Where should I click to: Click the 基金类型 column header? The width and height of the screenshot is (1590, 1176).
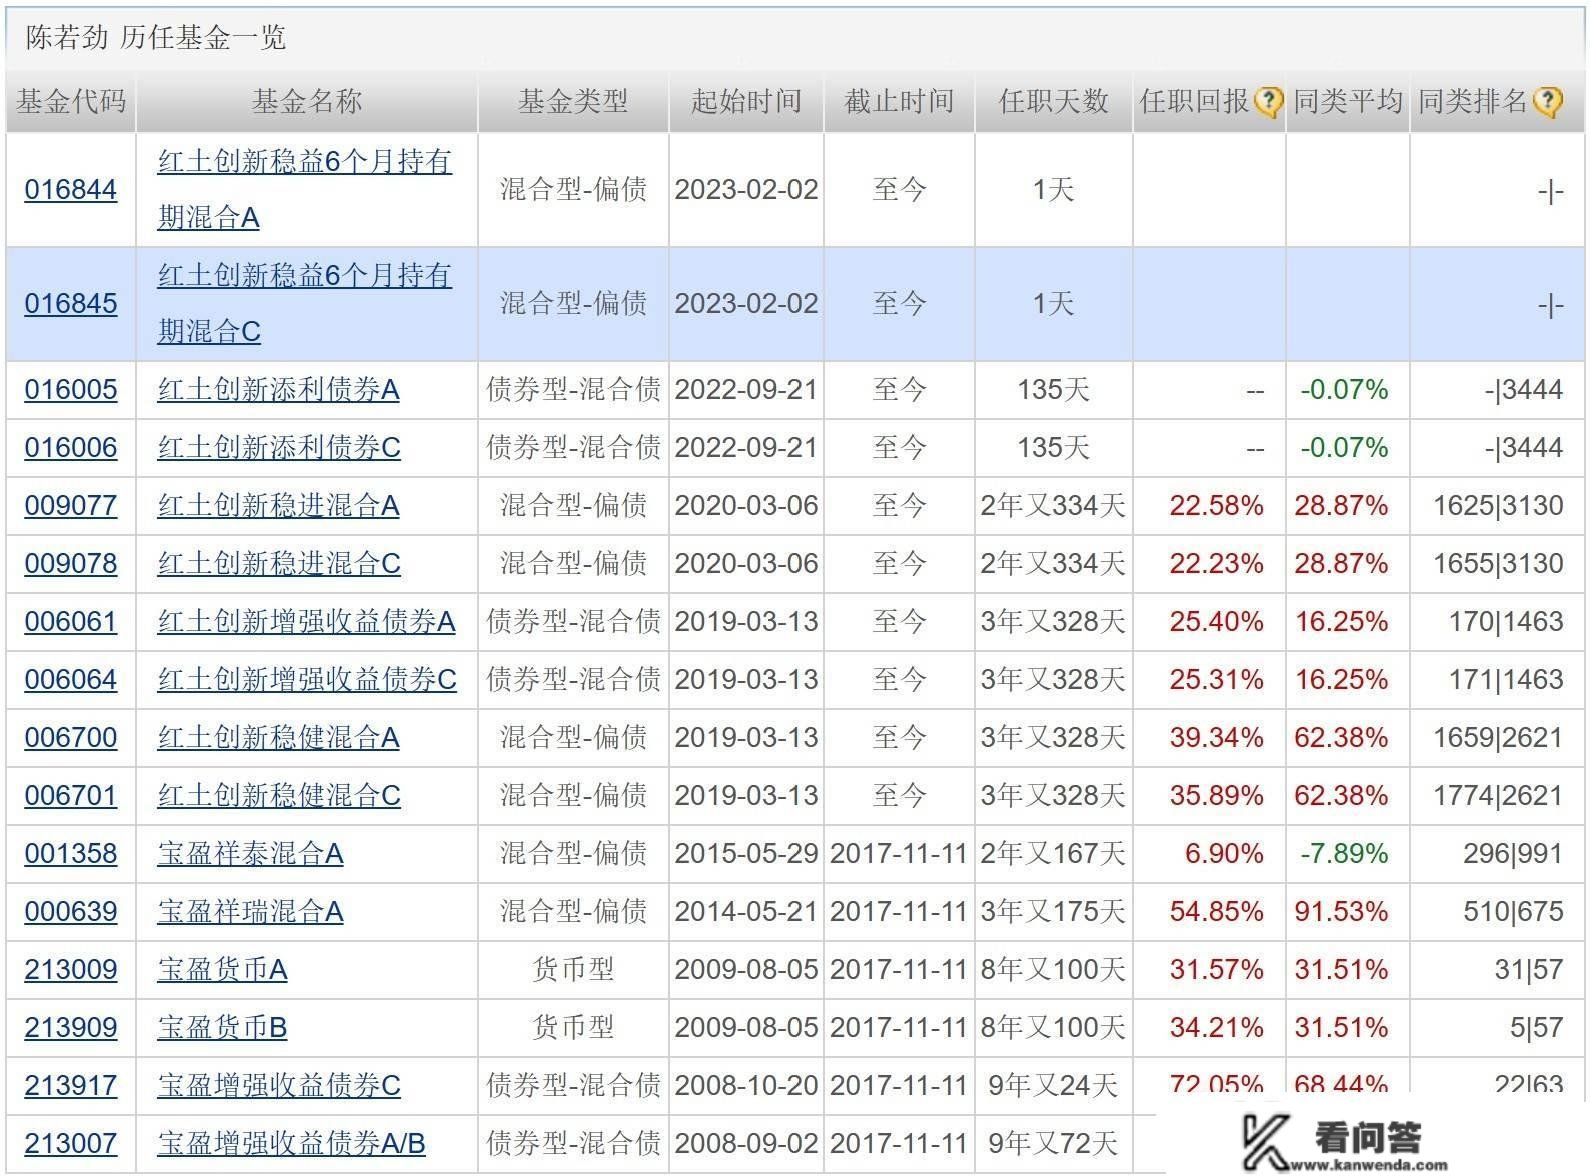[573, 101]
